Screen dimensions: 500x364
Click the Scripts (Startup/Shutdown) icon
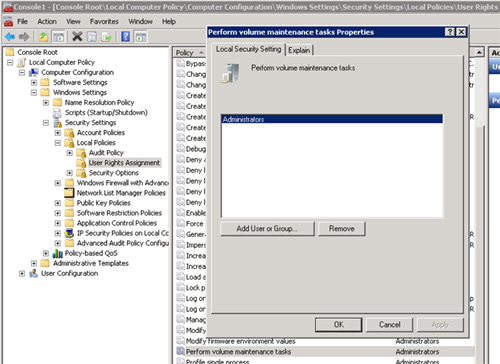click(57, 113)
